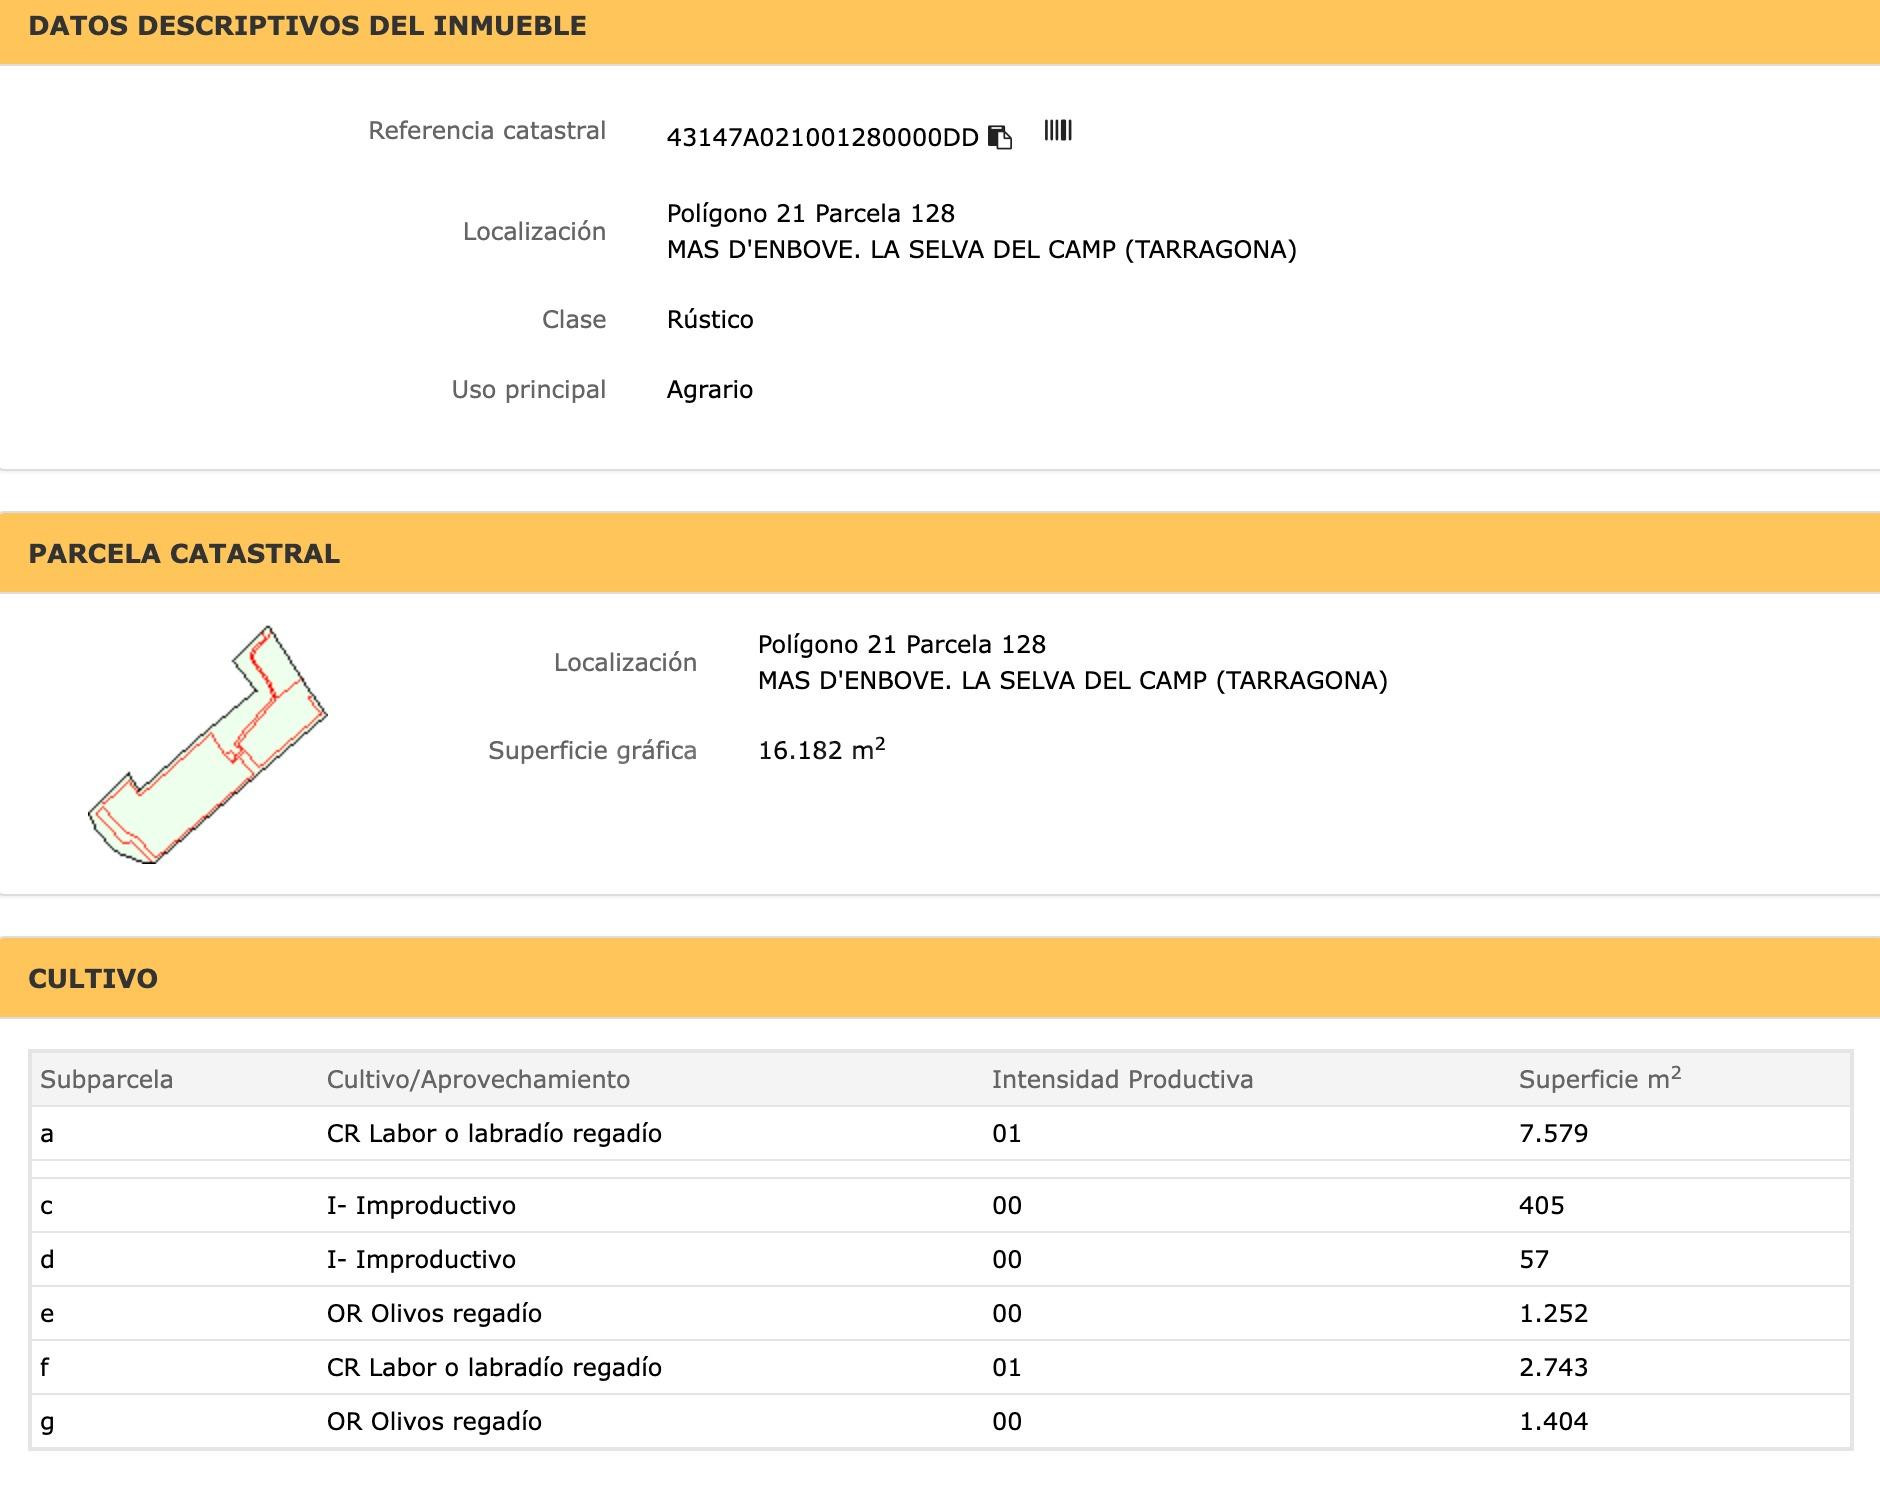Open the parcel map thumbnail

tap(208, 744)
